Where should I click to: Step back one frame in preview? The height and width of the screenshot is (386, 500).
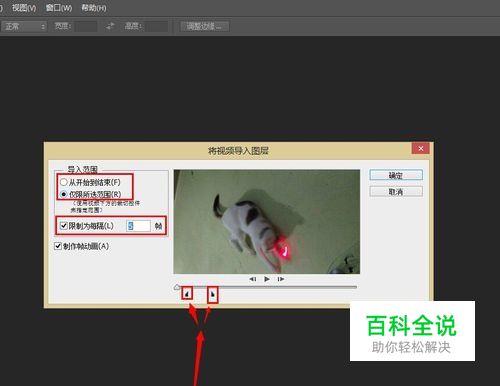pyautogui.click(x=253, y=279)
